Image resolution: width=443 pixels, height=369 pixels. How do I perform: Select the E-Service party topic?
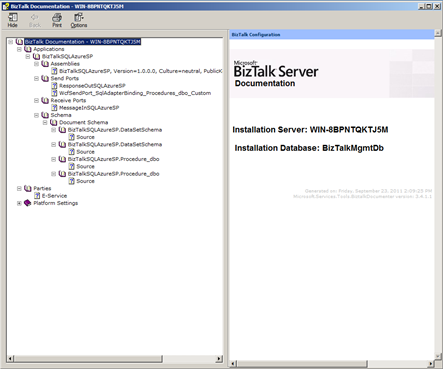(x=54, y=196)
